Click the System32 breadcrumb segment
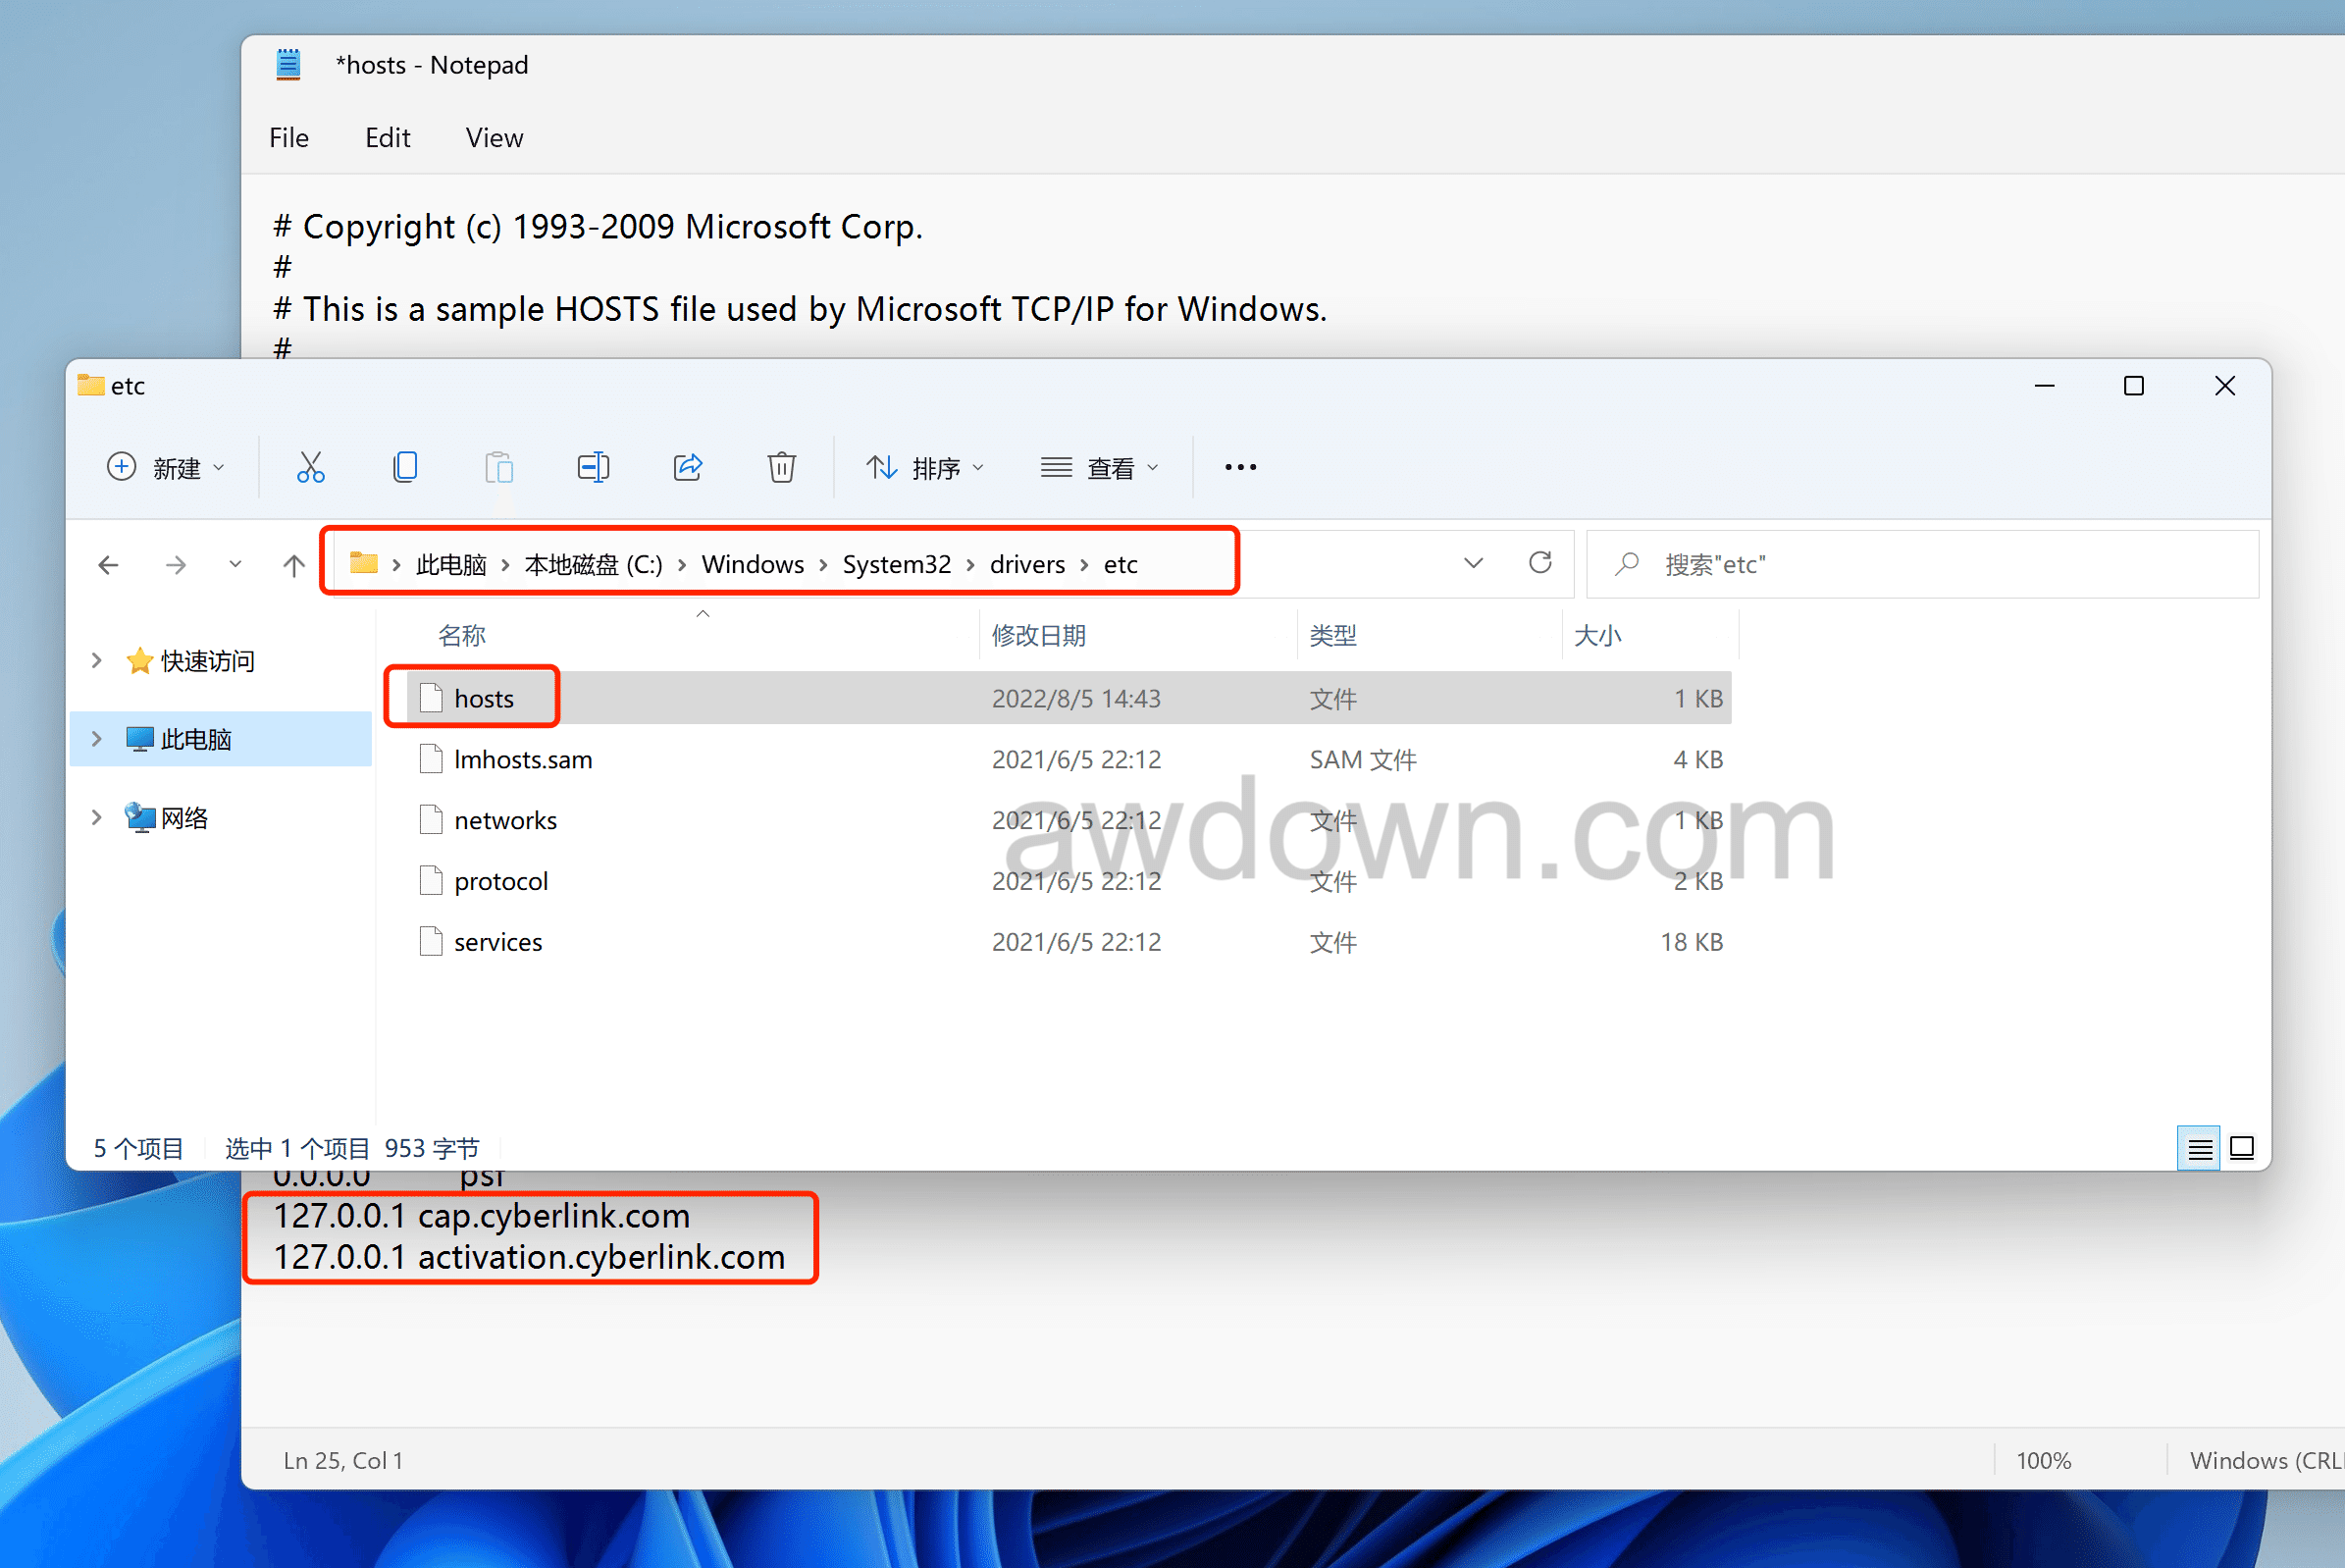This screenshot has height=1568, width=2345. [896, 564]
